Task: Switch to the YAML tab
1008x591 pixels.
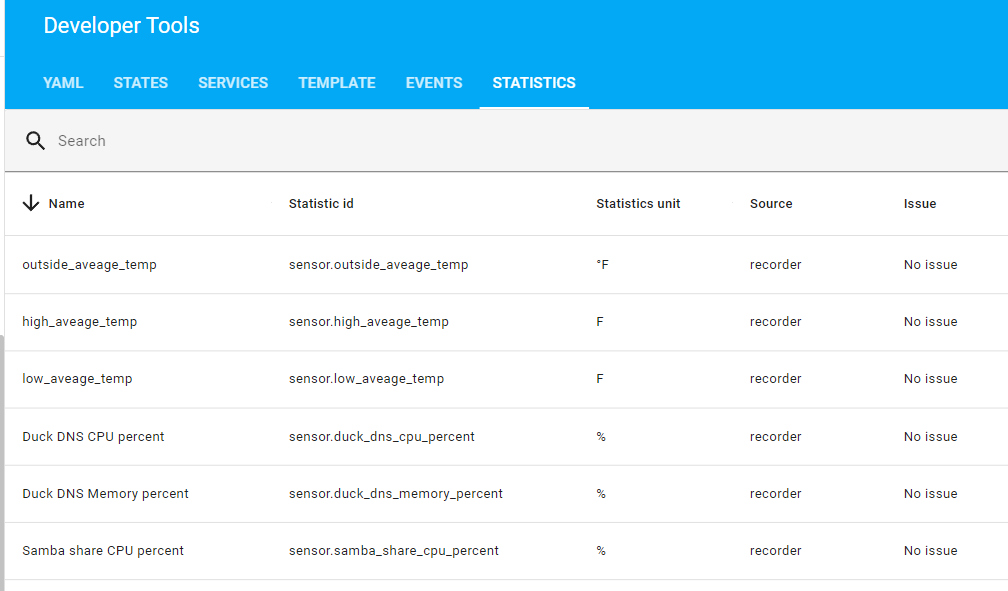Action: pos(63,83)
